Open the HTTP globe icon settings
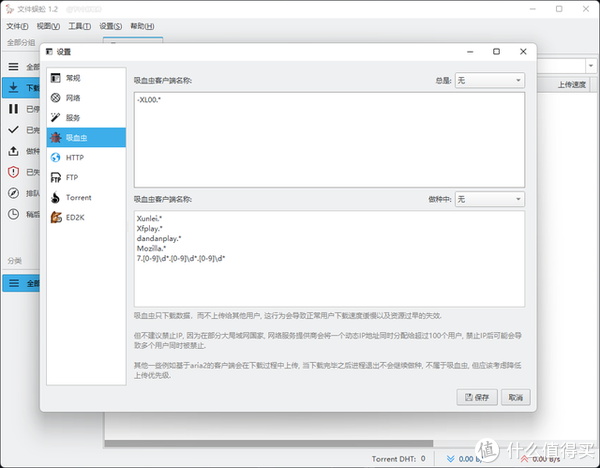 (55, 157)
